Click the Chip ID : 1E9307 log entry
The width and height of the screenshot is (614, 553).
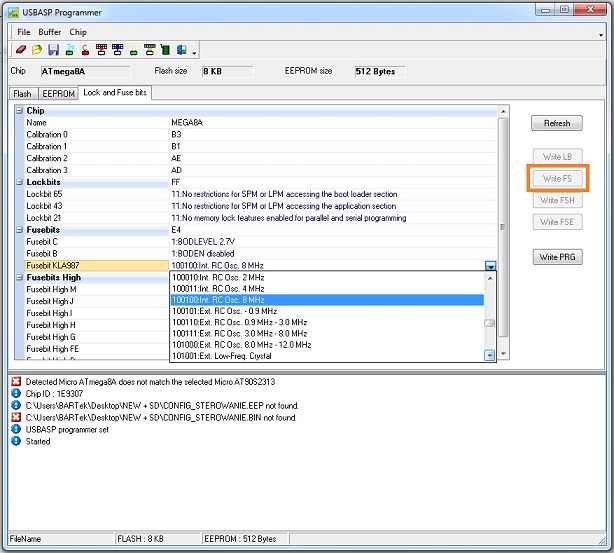pos(54,394)
